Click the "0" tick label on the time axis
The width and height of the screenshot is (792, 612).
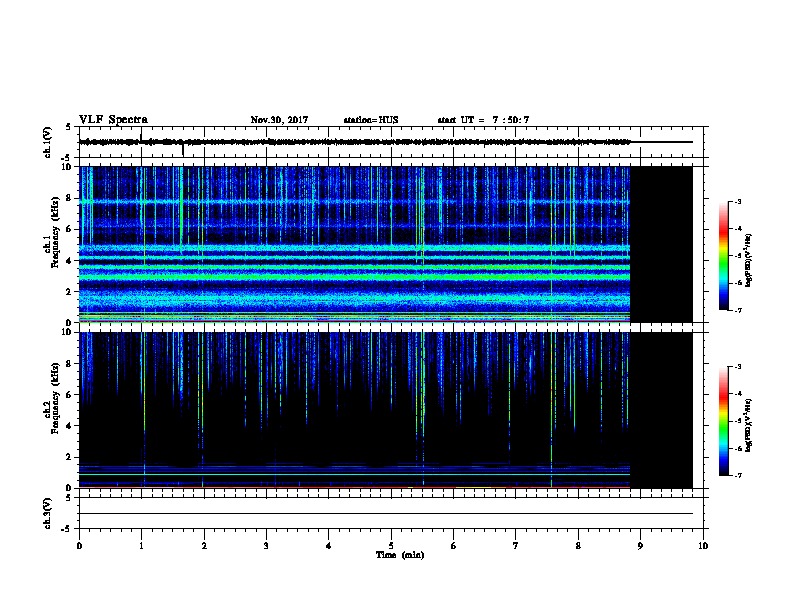[79, 546]
